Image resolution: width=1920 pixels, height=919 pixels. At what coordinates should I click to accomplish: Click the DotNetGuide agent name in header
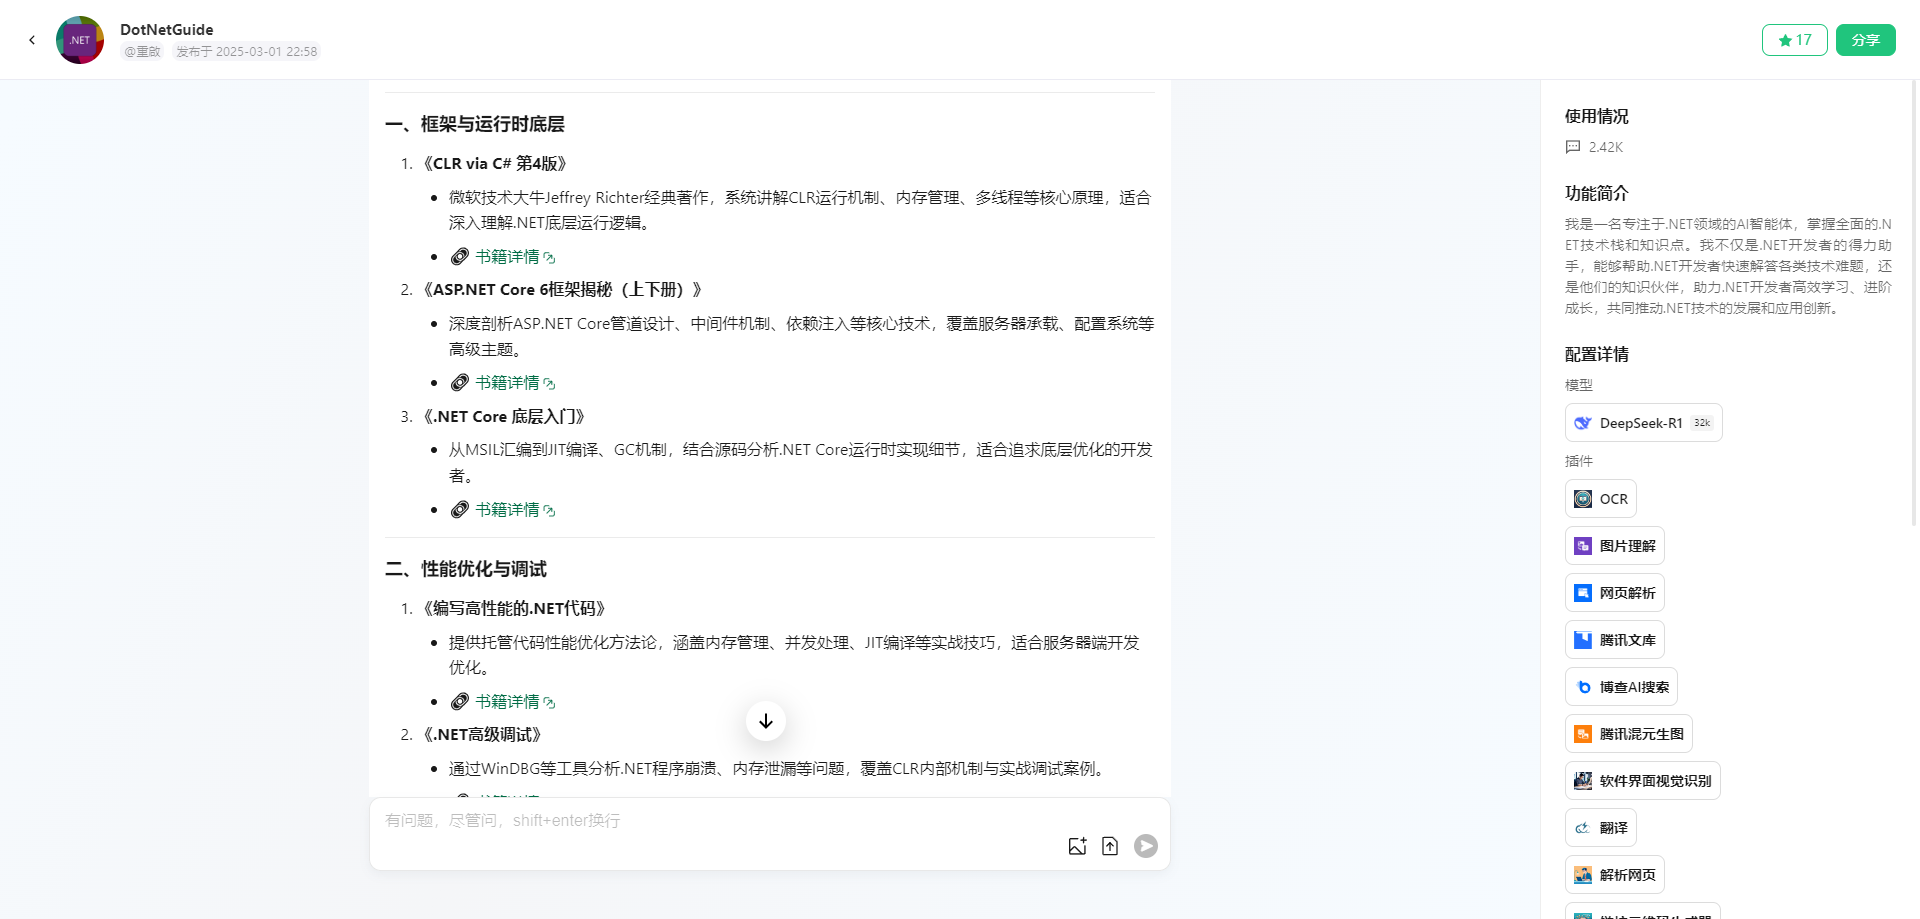(x=167, y=30)
